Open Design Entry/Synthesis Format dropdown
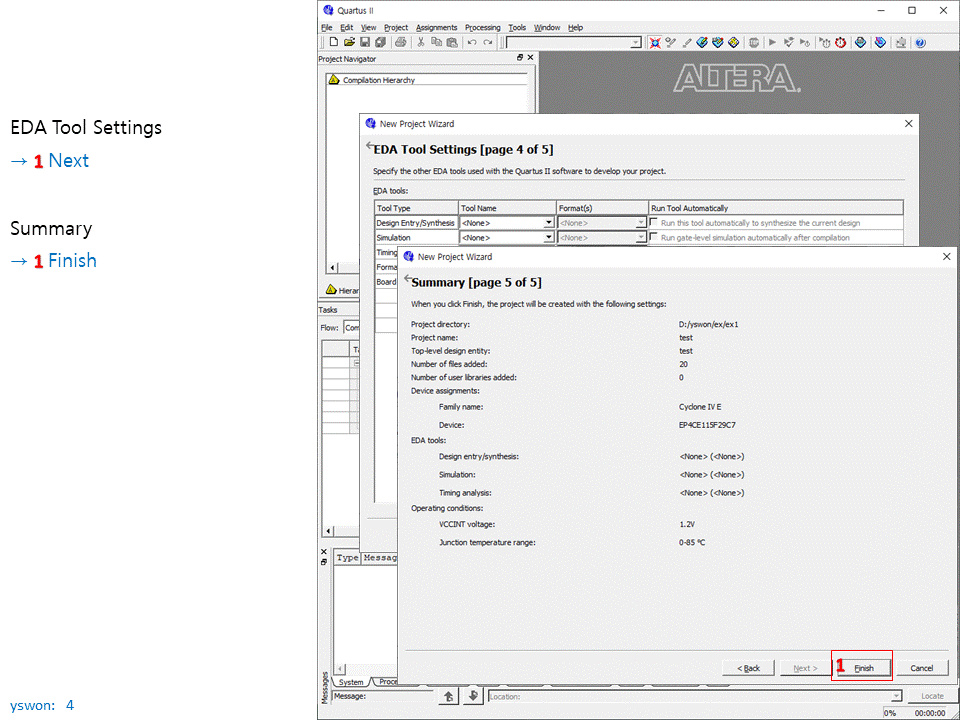 pyautogui.click(x=641, y=223)
